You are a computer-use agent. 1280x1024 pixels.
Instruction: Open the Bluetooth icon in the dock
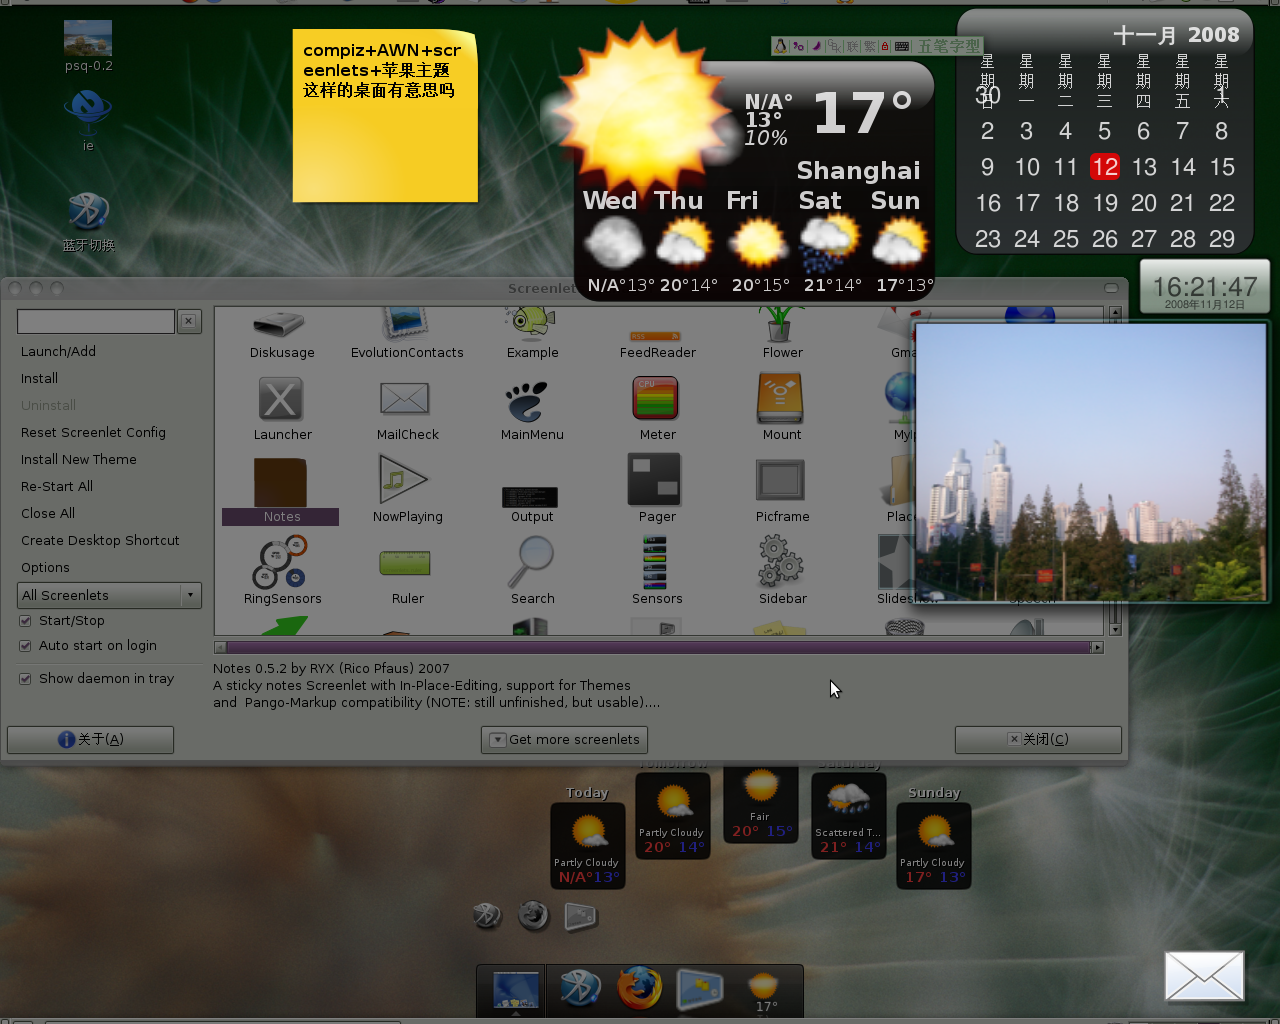580,989
